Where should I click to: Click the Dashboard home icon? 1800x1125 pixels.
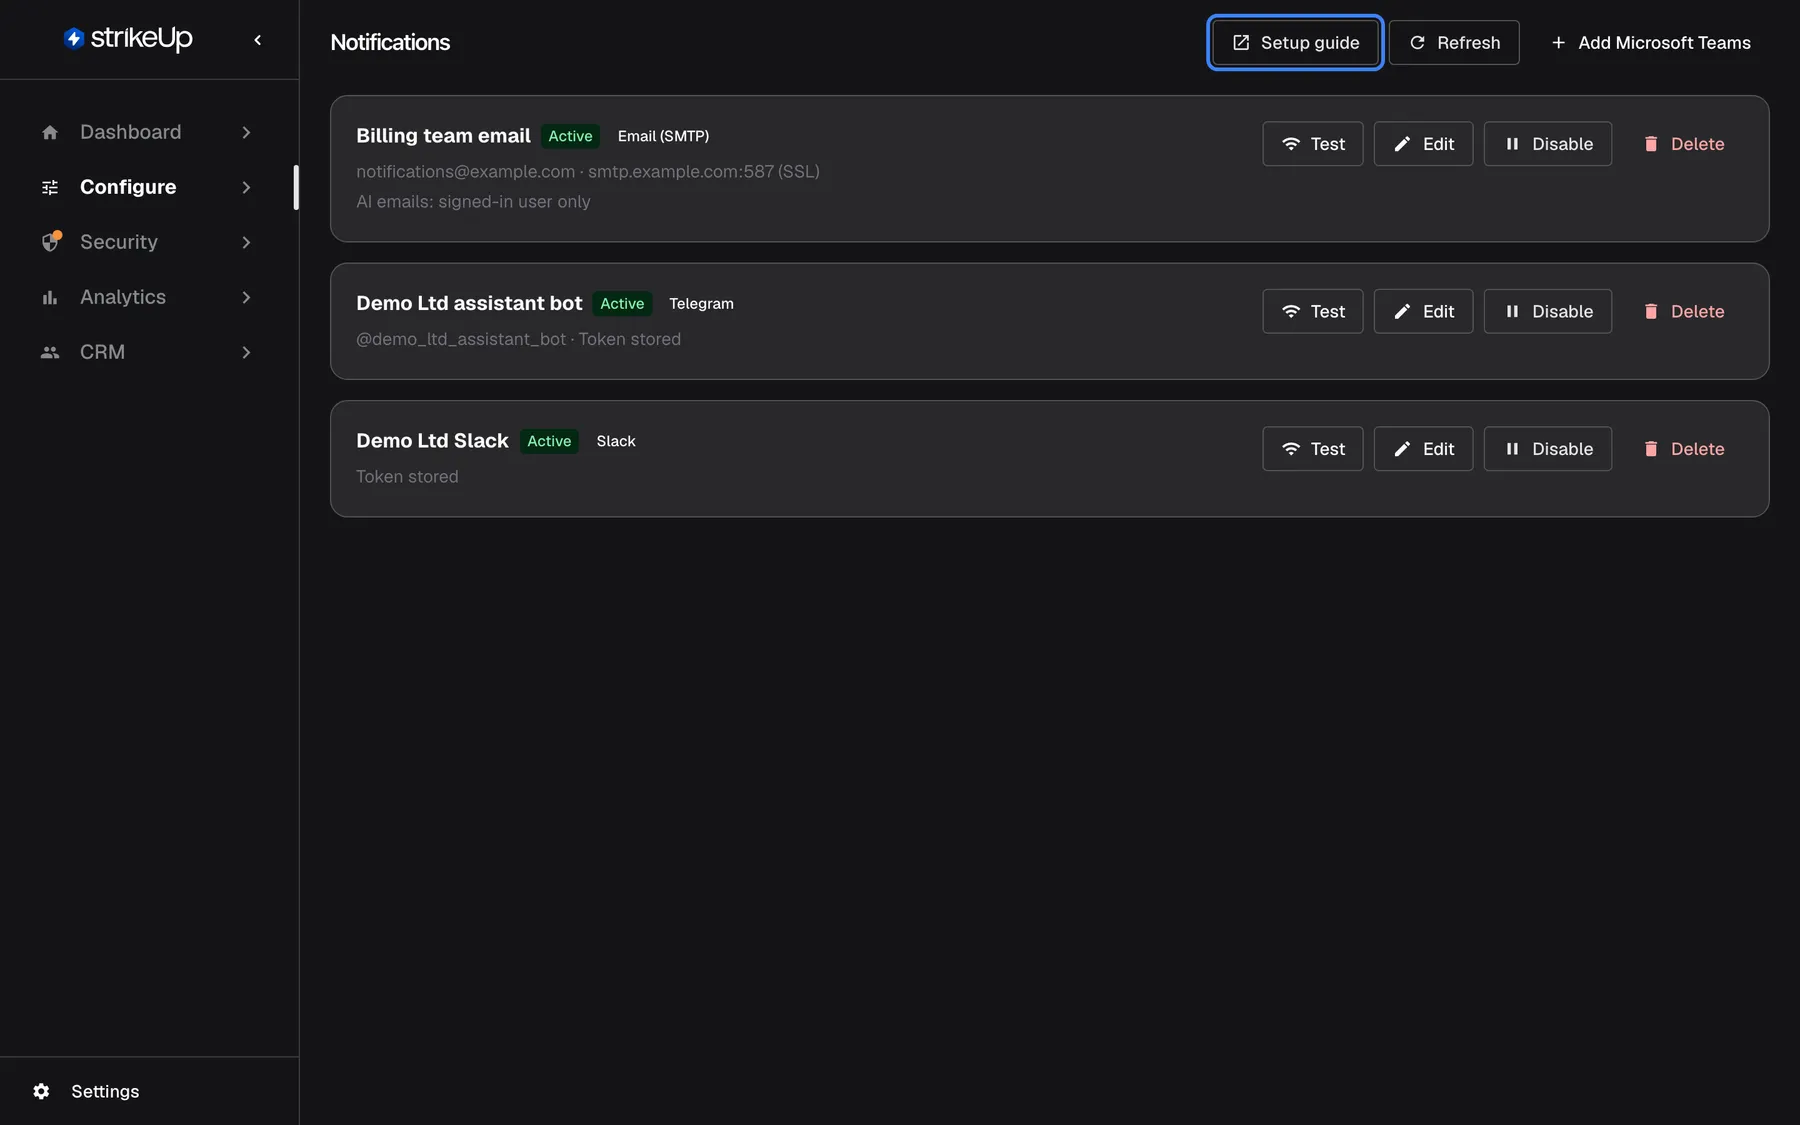[x=50, y=132]
